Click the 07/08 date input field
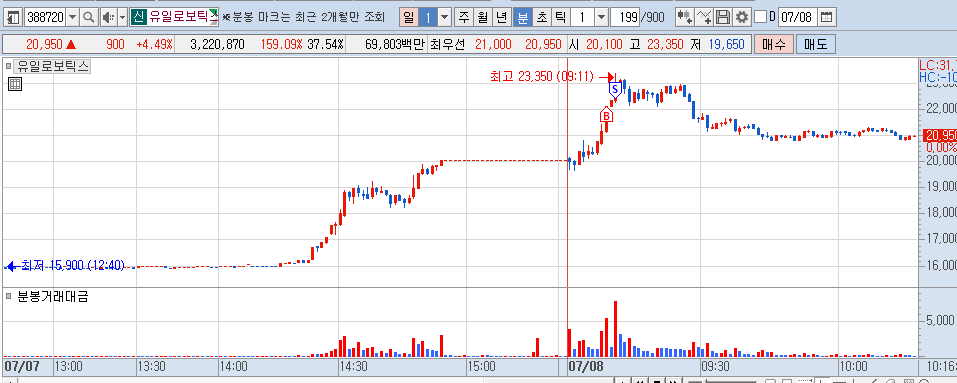 pyautogui.click(x=796, y=17)
